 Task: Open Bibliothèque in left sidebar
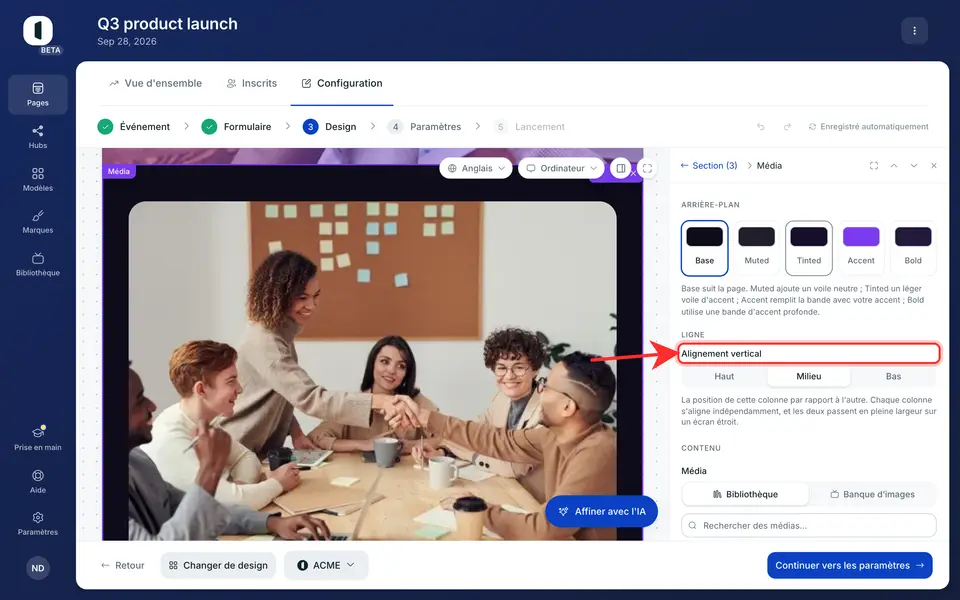click(38, 264)
